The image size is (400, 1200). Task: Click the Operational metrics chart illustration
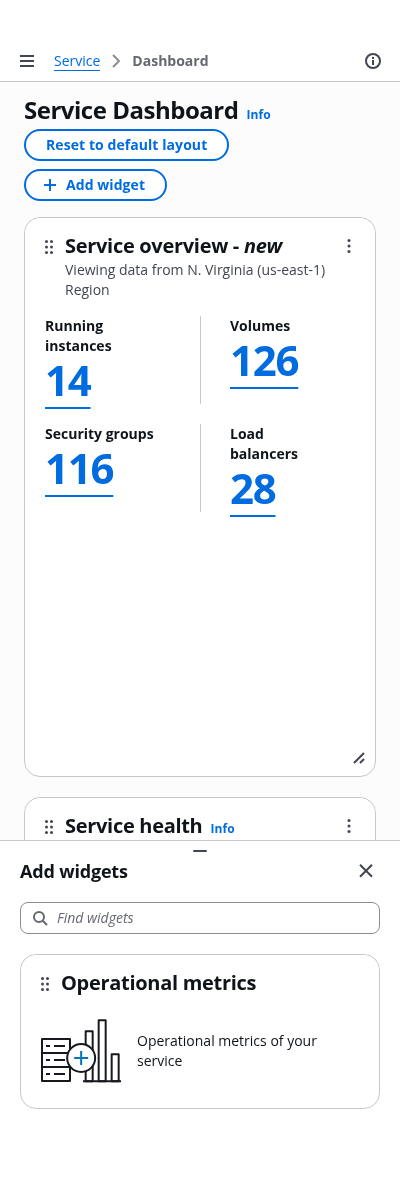coord(81,1051)
